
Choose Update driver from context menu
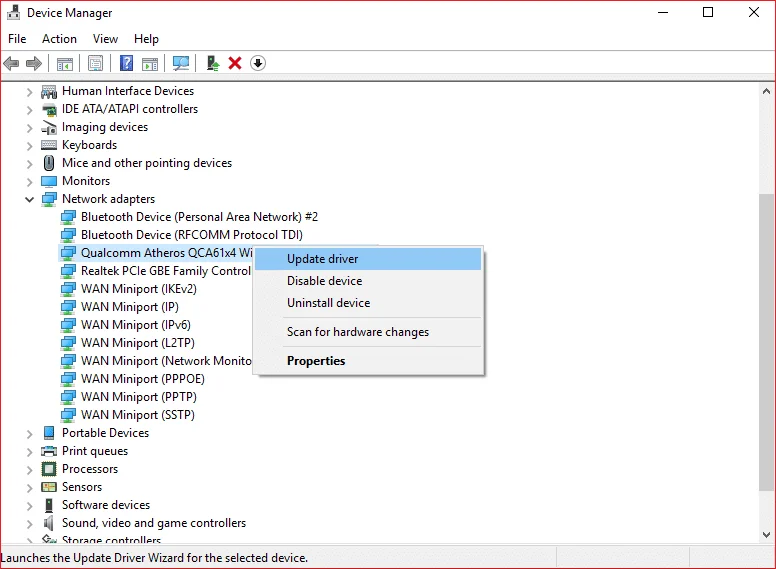coord(368,259)
